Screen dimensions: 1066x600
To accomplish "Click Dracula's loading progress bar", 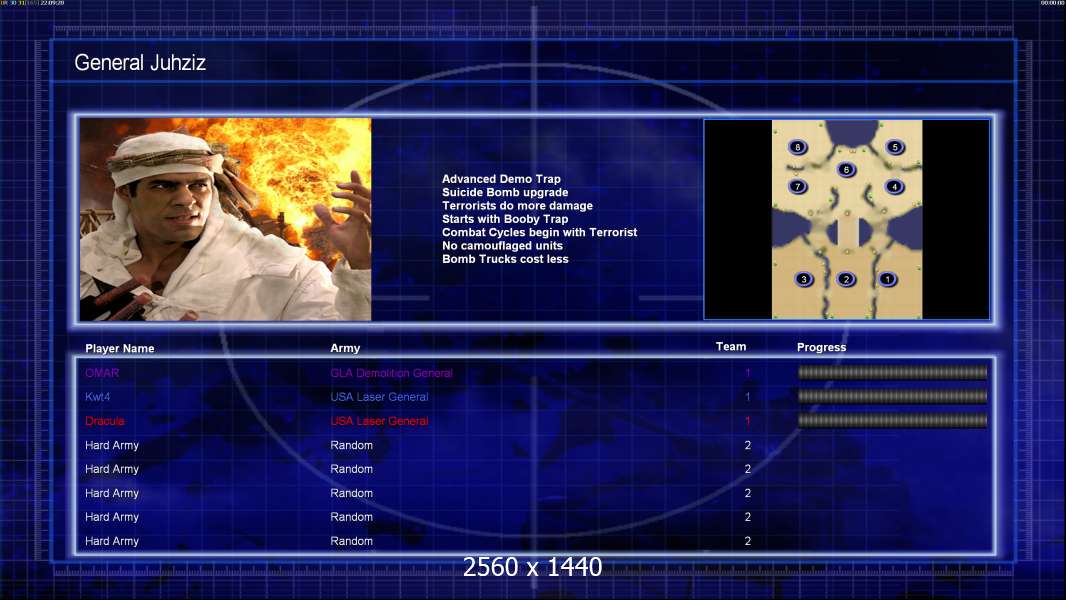I will 892,421.
